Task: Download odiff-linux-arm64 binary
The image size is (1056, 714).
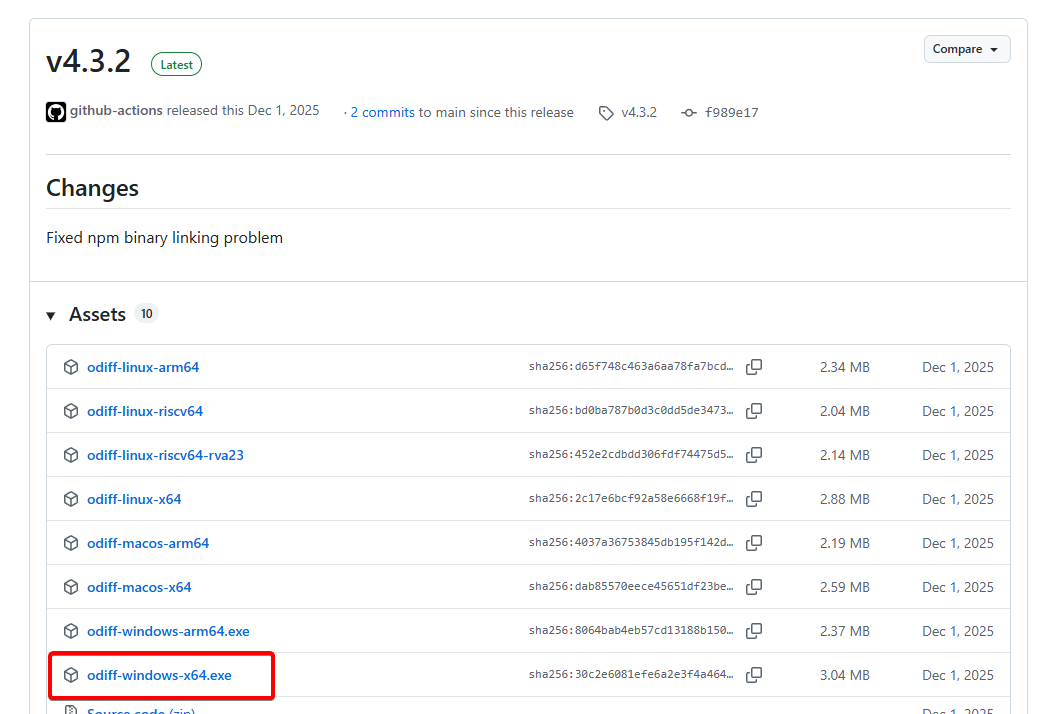Action: (143, 367)
